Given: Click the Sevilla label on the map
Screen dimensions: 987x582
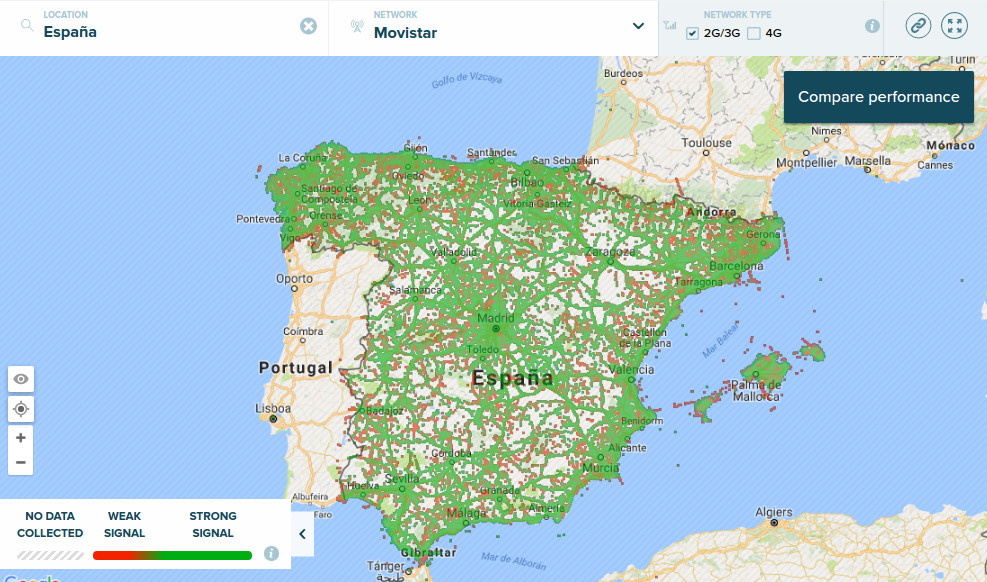Looking at the screenshot, I should pos(402,479).
